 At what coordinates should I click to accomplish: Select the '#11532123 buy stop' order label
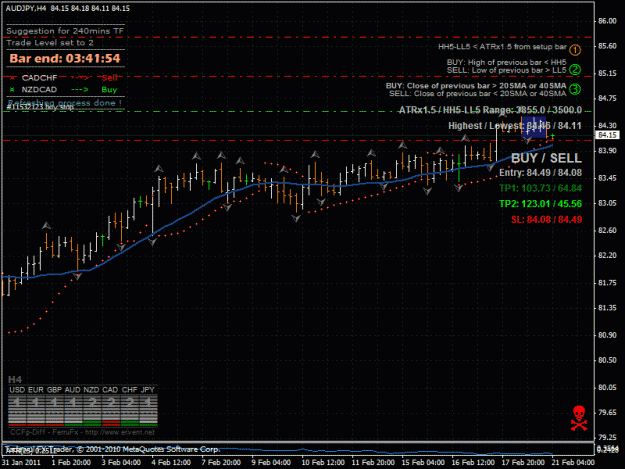(x=40, y=107)
